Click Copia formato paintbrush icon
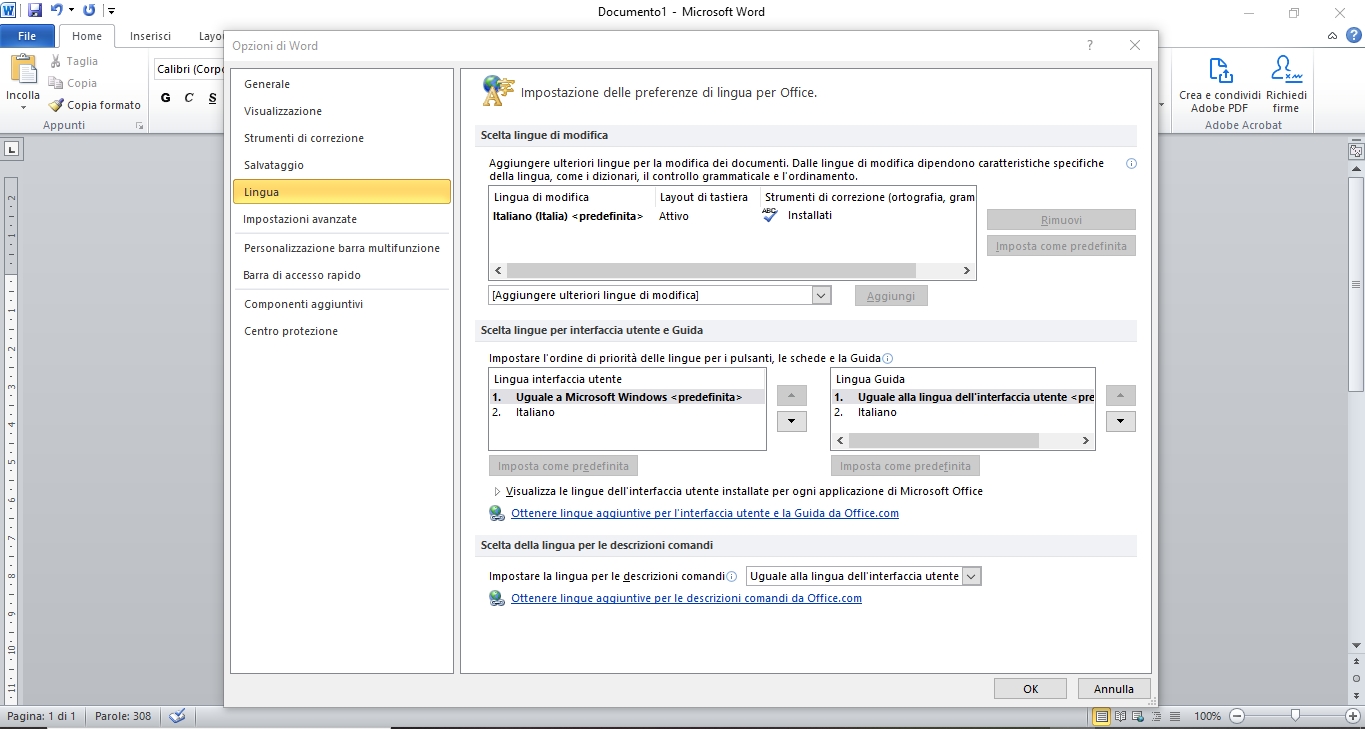The height and width of the screenshot is (729, 1365). coord(57,105)
